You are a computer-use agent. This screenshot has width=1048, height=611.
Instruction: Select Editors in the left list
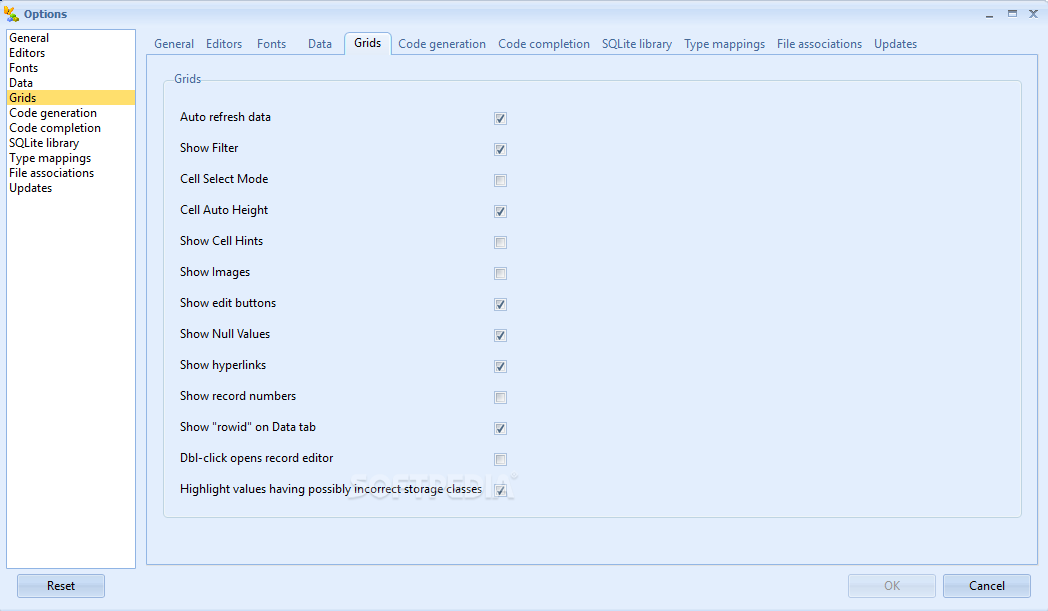[27, 53]
